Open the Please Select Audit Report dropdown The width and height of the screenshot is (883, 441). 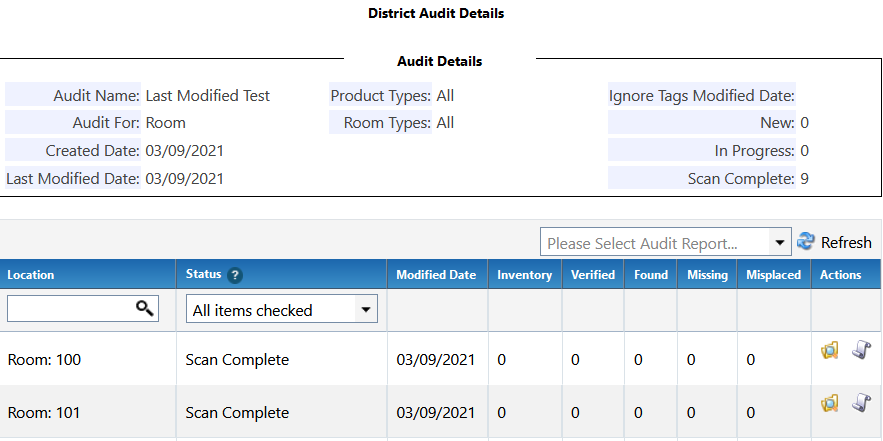(666, 242)
